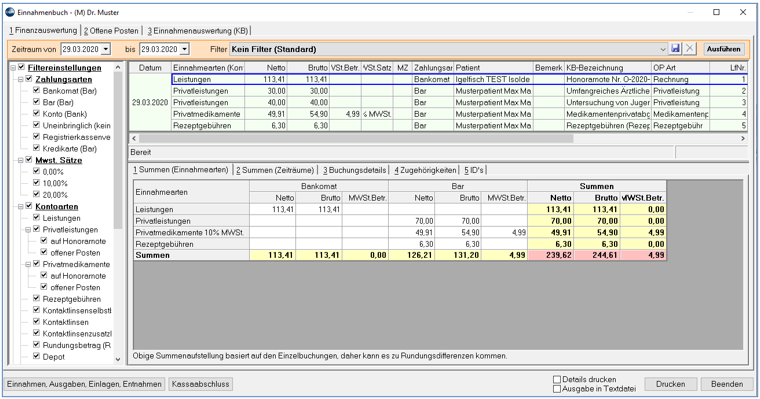Click the delete filter X icon
This screenshot has width=760, height=399.
pos(690,48)
